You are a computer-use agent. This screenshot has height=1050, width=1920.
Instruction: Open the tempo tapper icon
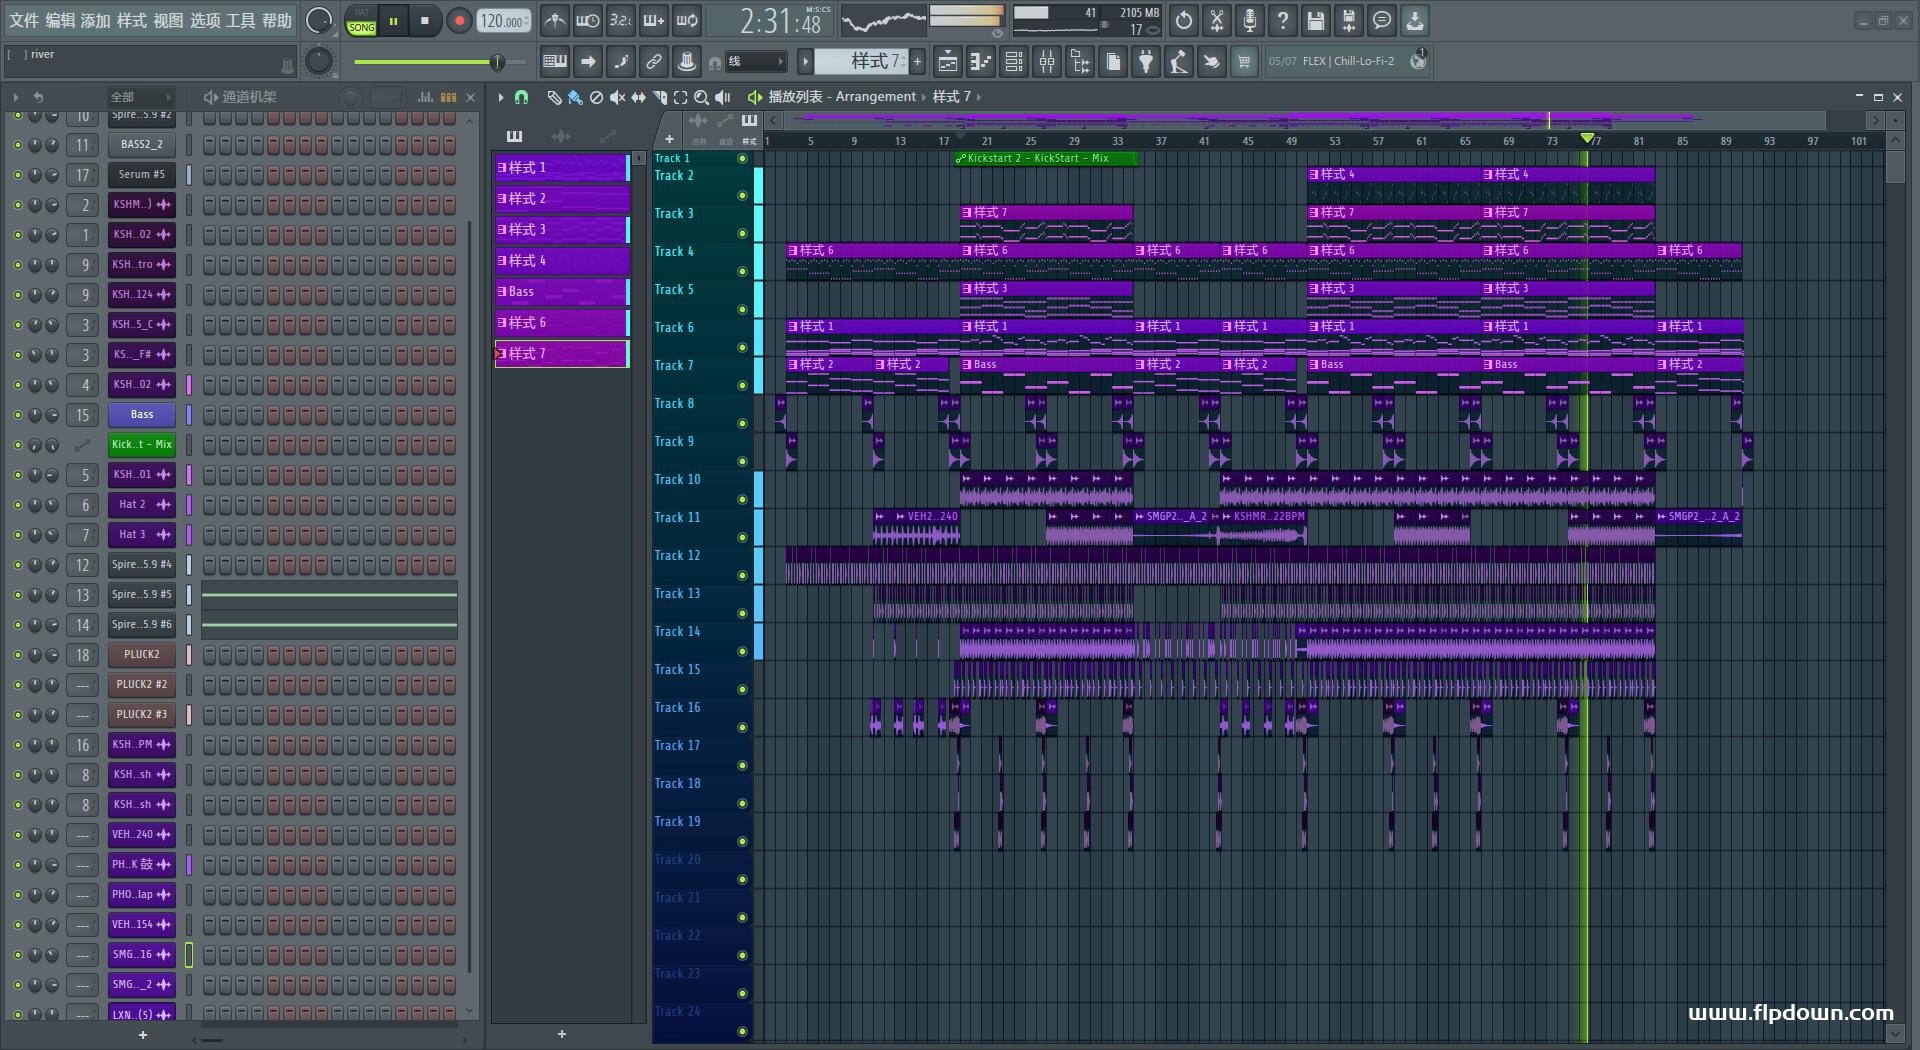[x=1179, y=61]
